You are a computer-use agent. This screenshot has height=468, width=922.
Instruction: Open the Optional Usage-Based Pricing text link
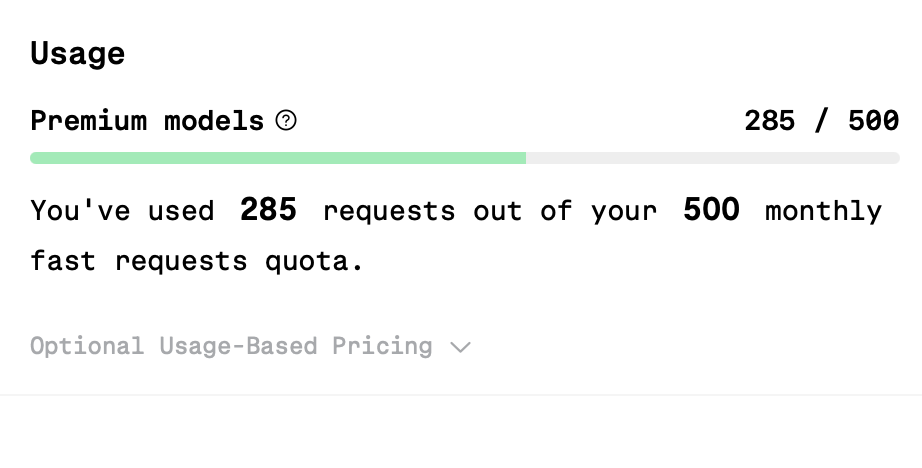[231, 346]
